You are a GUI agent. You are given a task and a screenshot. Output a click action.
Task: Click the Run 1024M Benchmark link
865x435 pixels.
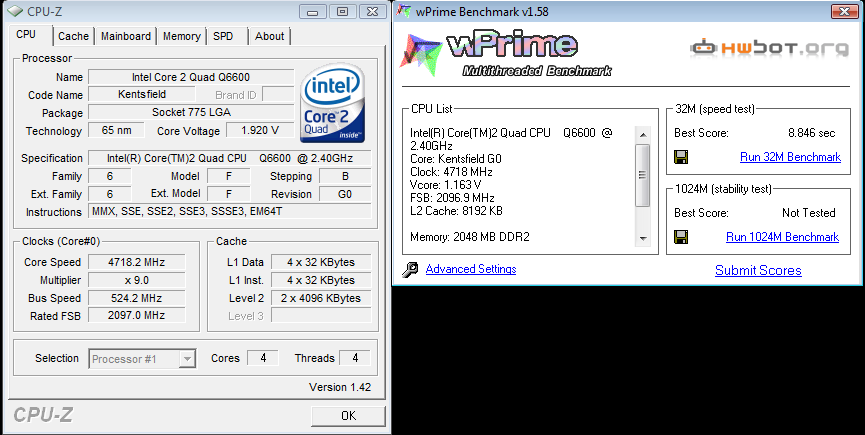point(782,237)
